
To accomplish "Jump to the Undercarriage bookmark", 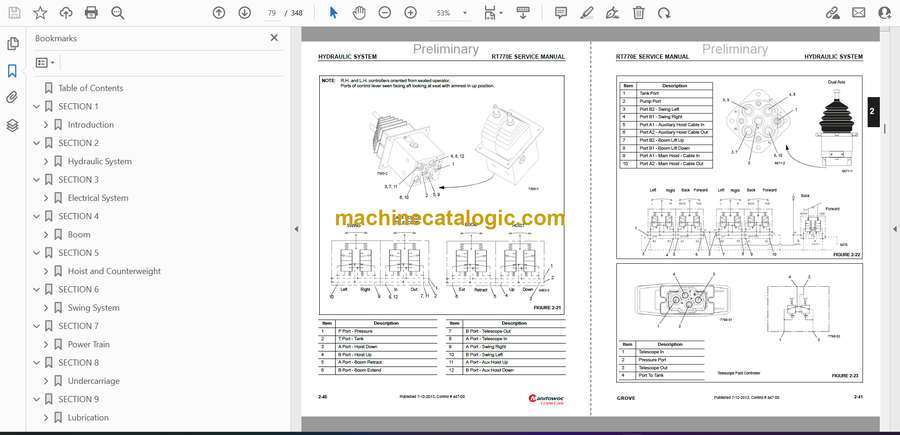I will pos(94,381).
